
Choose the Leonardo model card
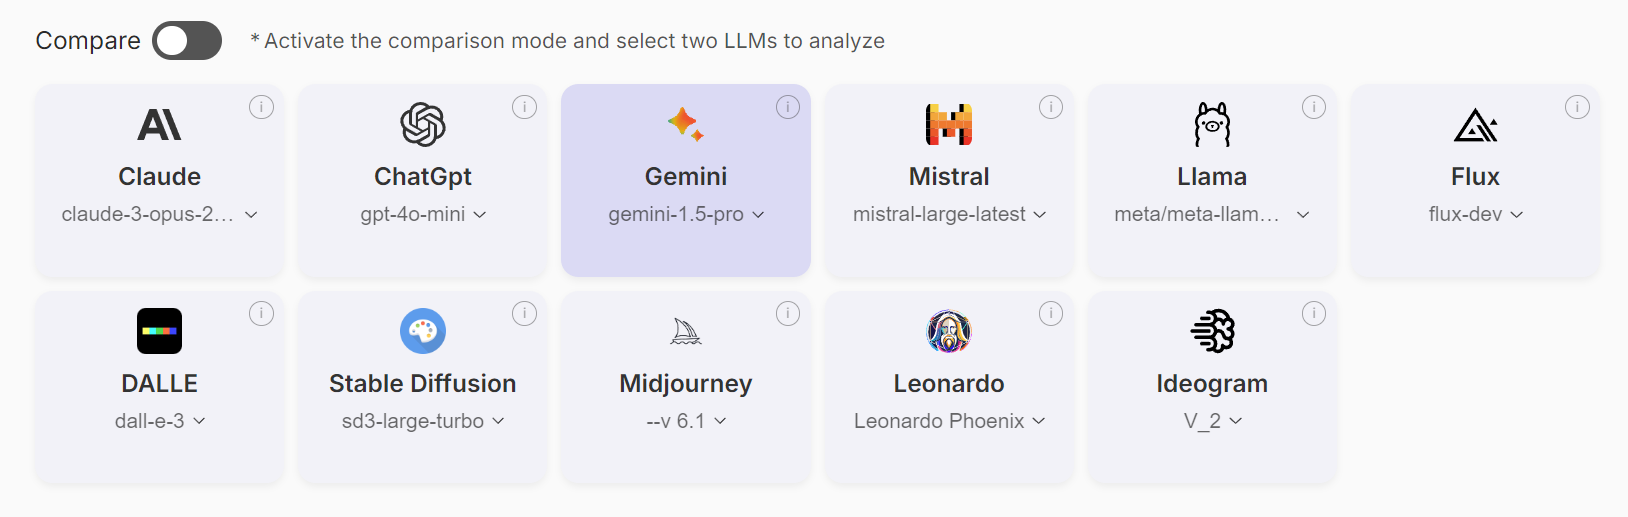(x=949, y=384)
